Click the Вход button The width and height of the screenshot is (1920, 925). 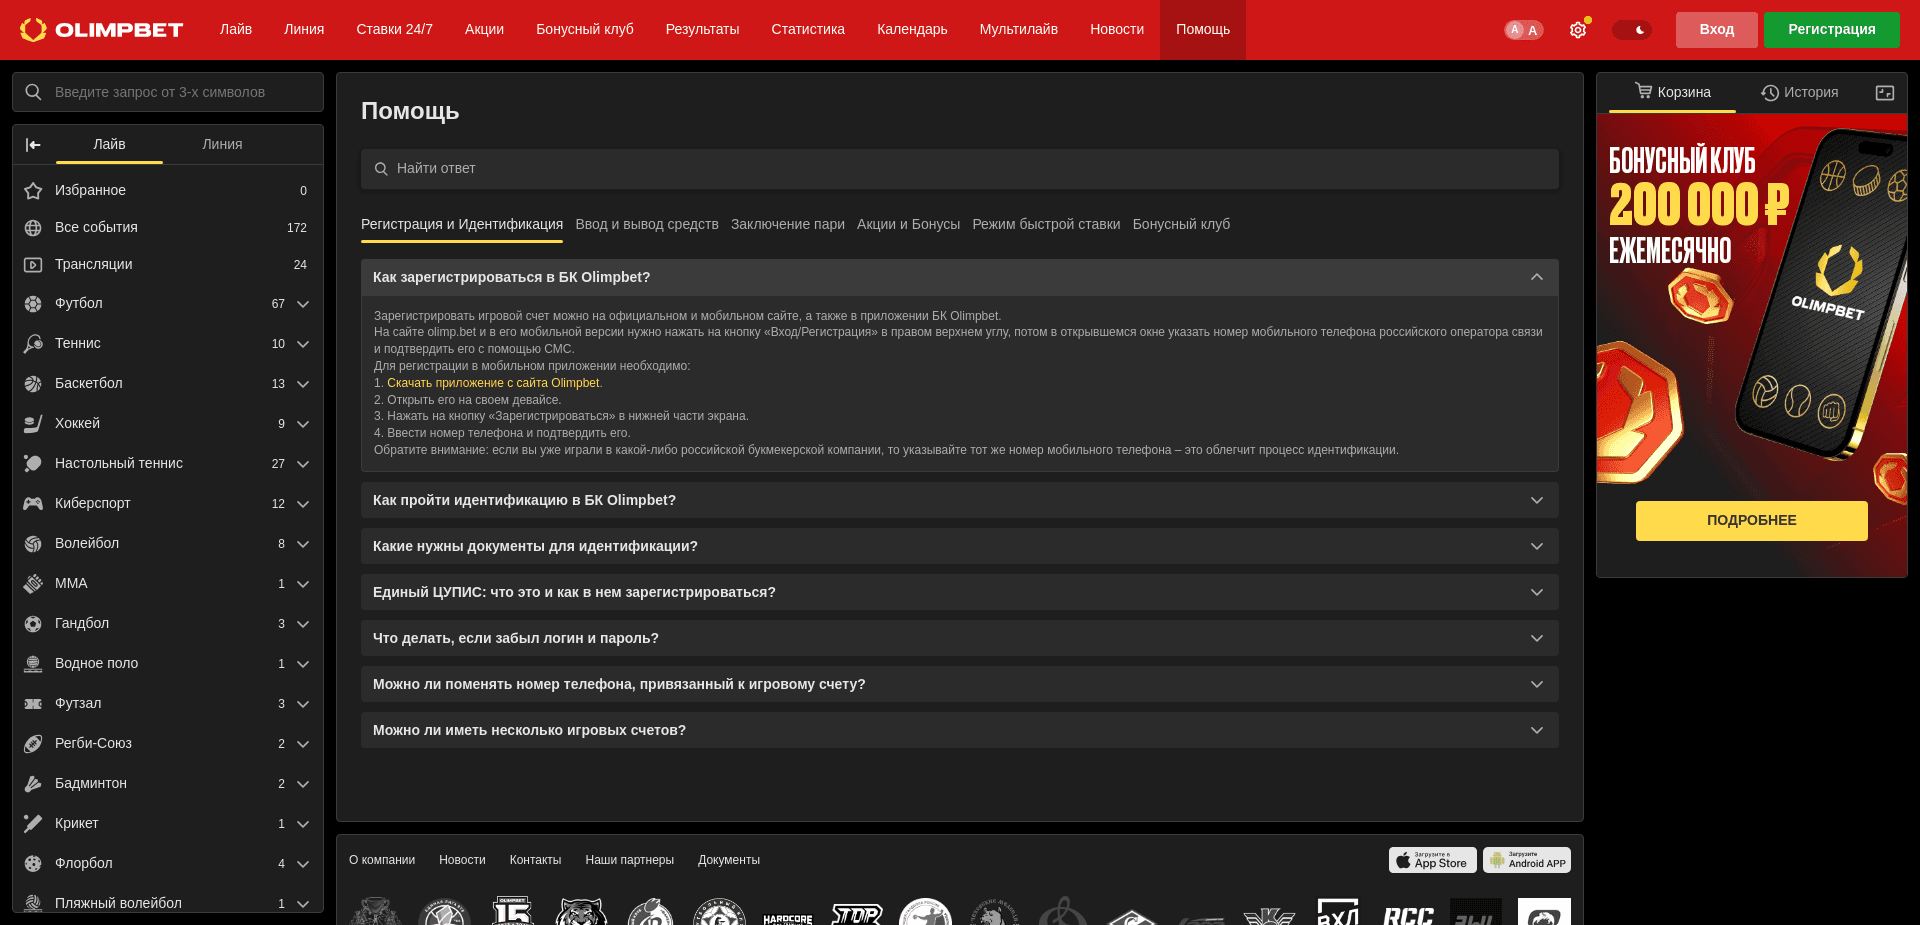coord(1716,30)
